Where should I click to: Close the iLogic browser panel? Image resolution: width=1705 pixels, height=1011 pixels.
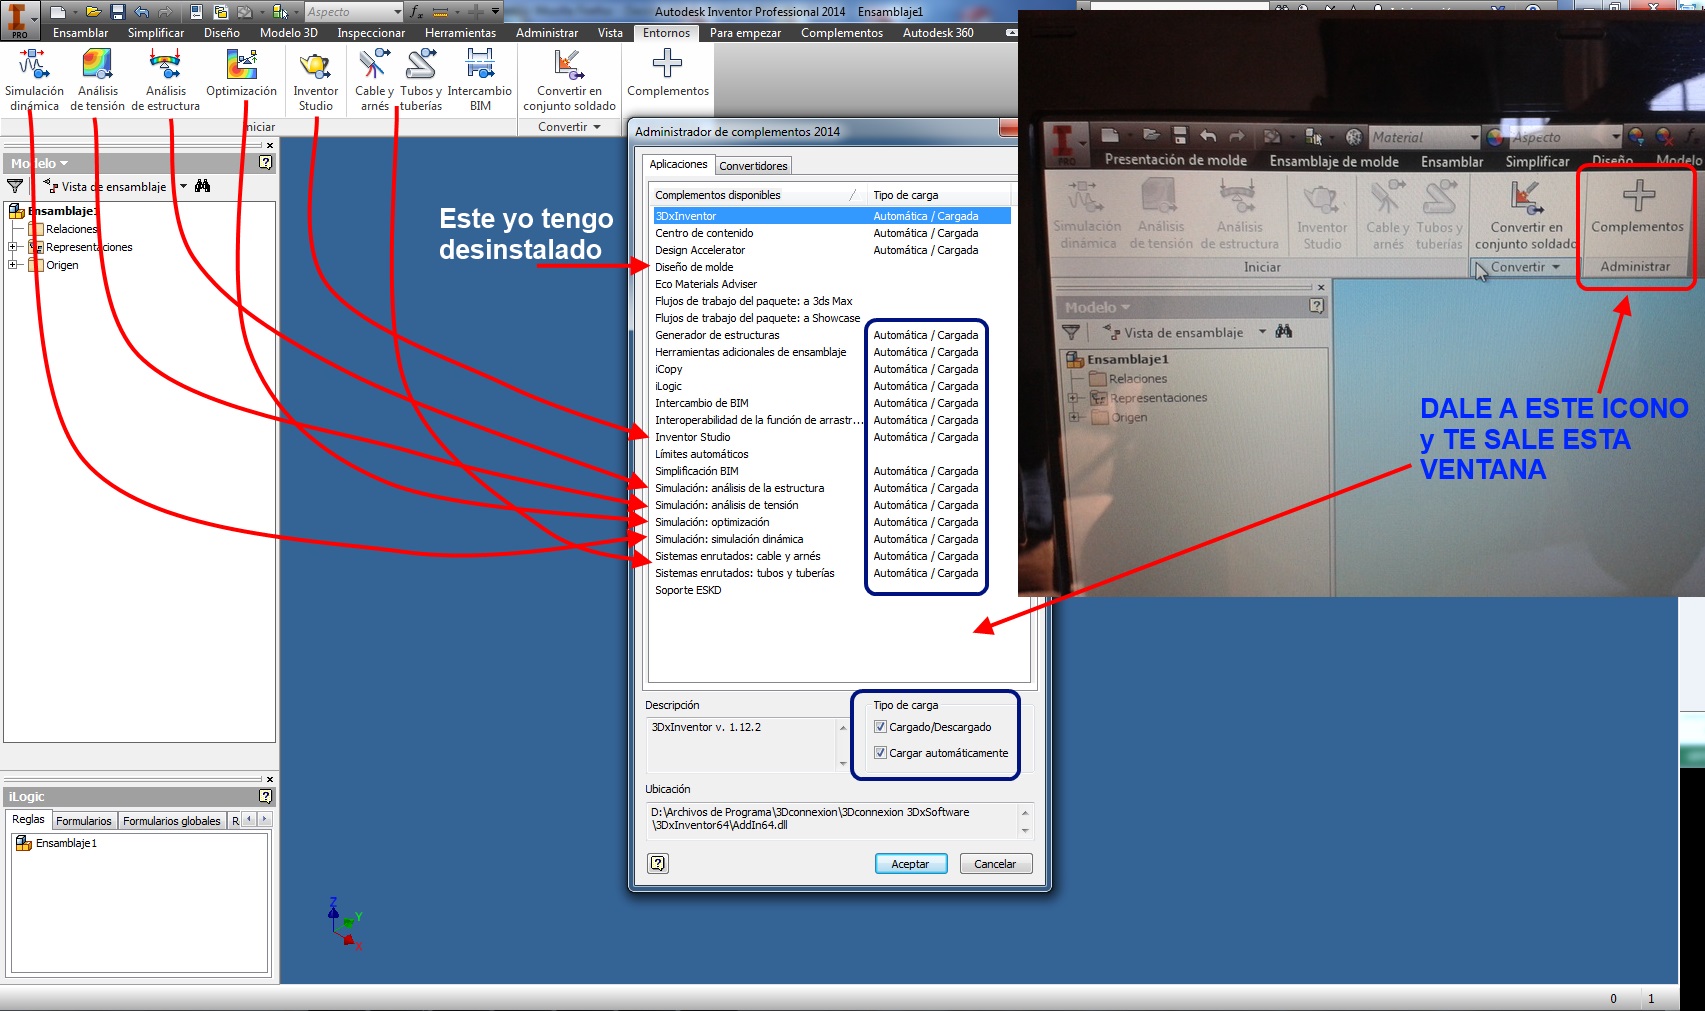click(270, 779)
